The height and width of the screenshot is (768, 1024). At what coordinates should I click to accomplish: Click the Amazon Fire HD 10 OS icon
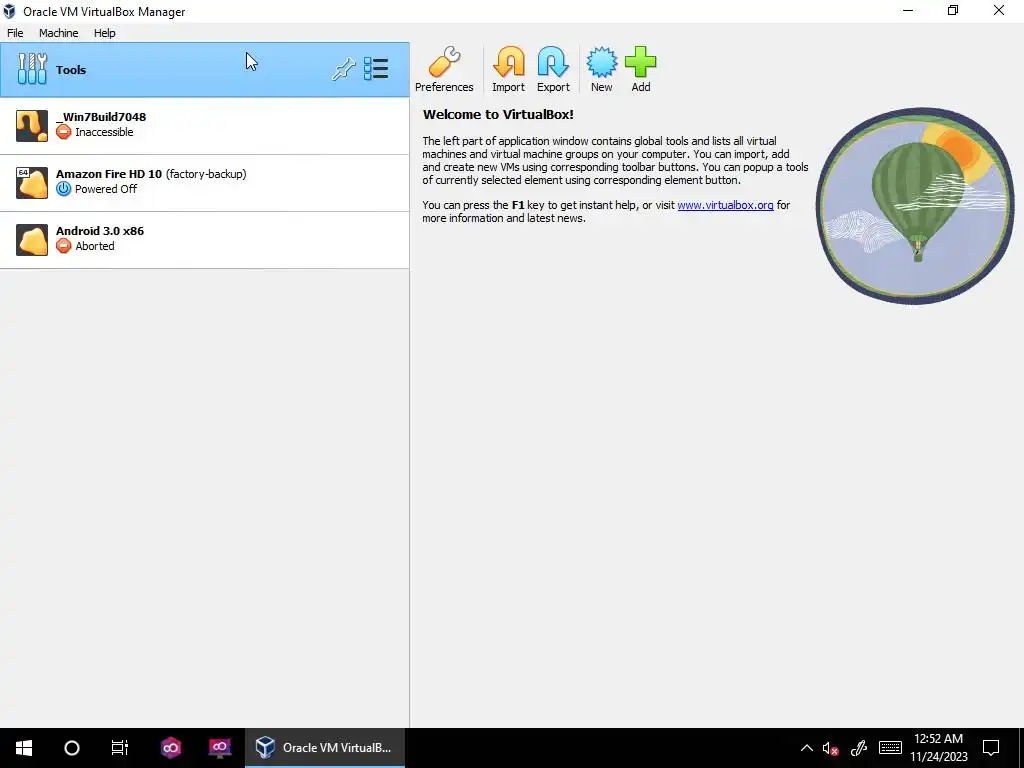(32, 183)
